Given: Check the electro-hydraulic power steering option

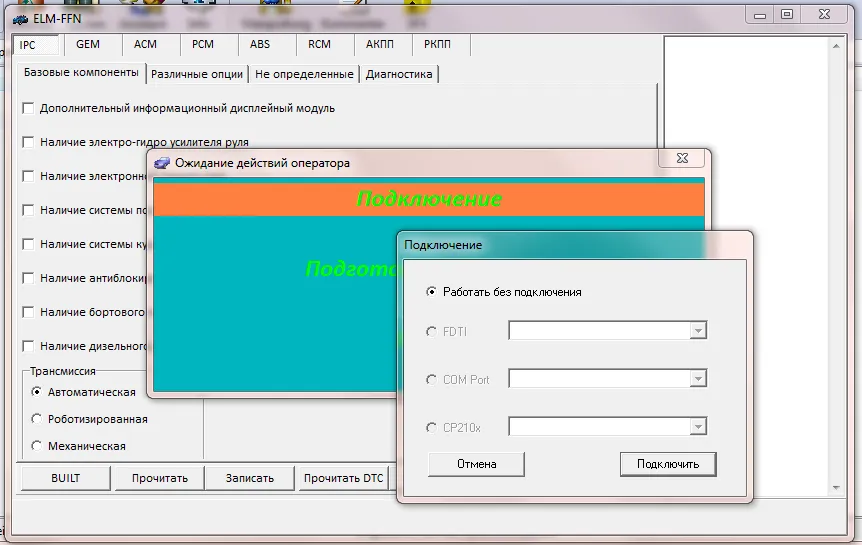Looking at the screenshot, I should 28,142.
